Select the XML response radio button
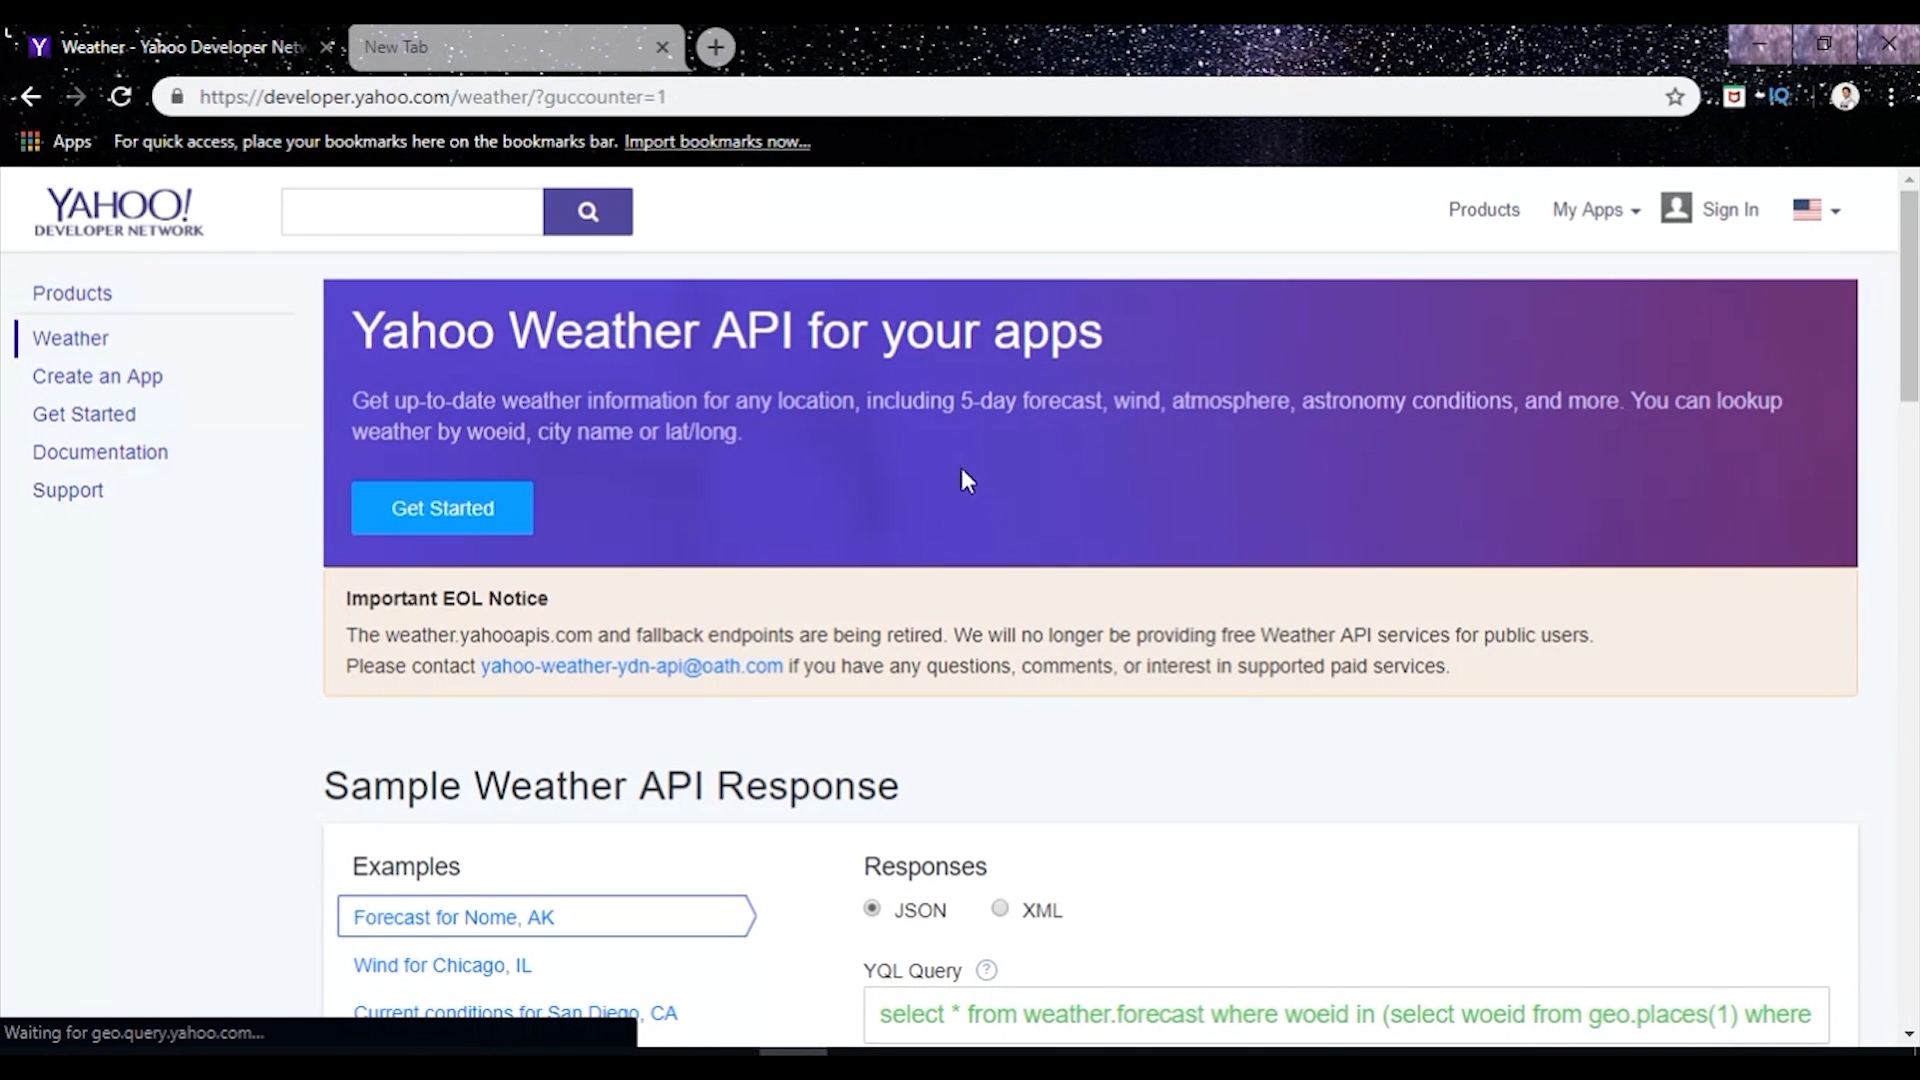Image resolution: width=1920 pixels, height=1080 pixels. click(x=999, y=908)
